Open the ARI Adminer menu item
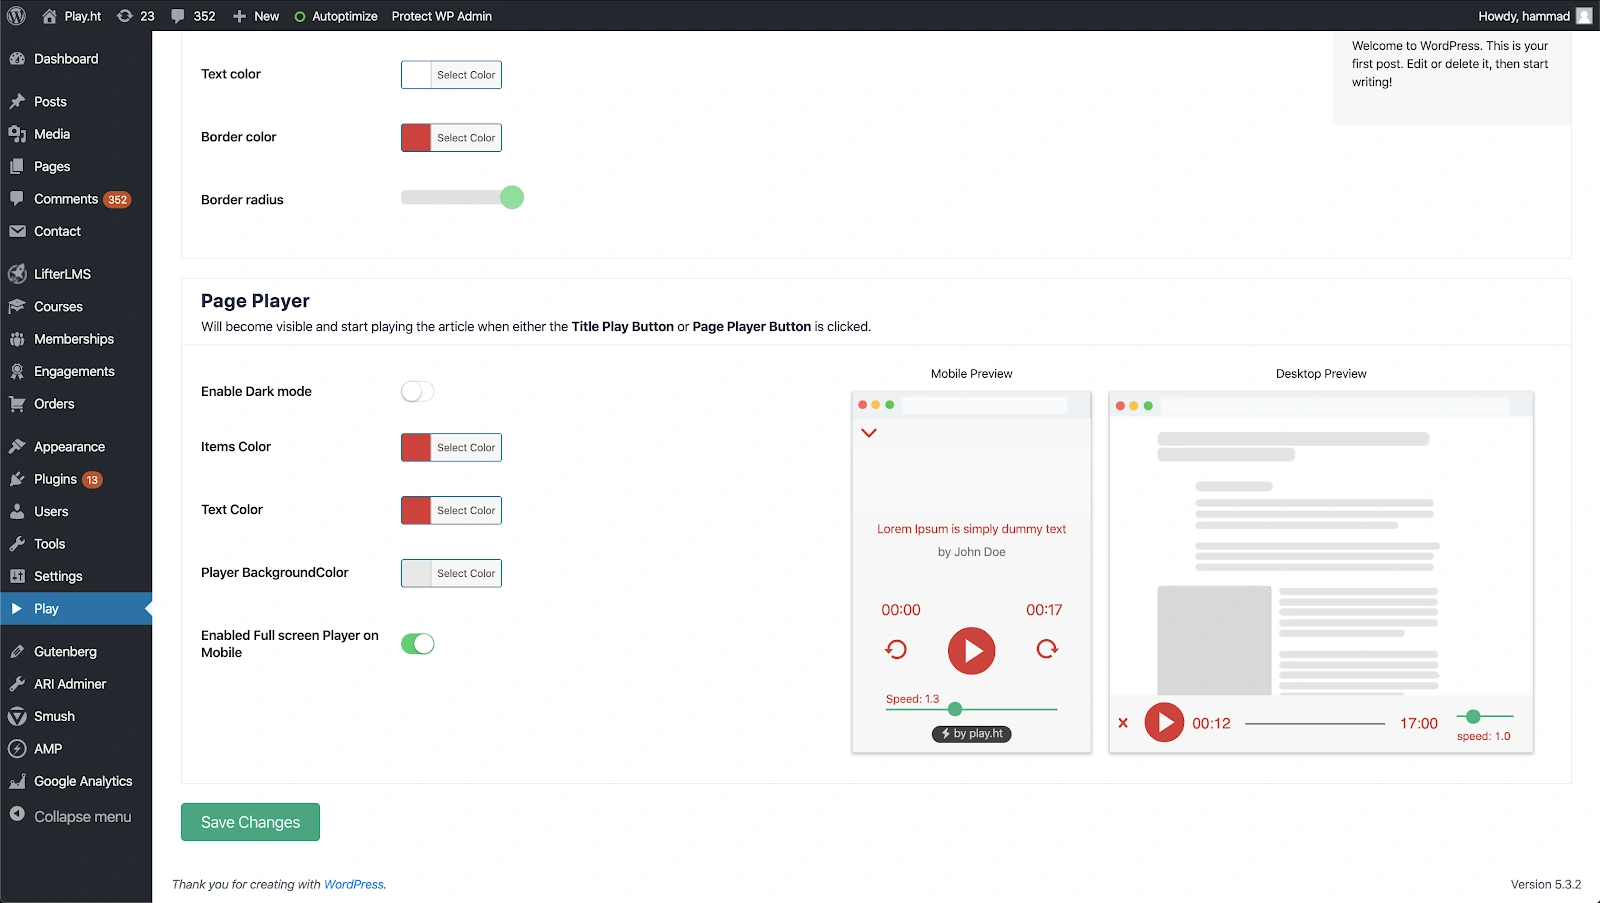This screenshot has width=1600, height=903. tap(76, 684)
